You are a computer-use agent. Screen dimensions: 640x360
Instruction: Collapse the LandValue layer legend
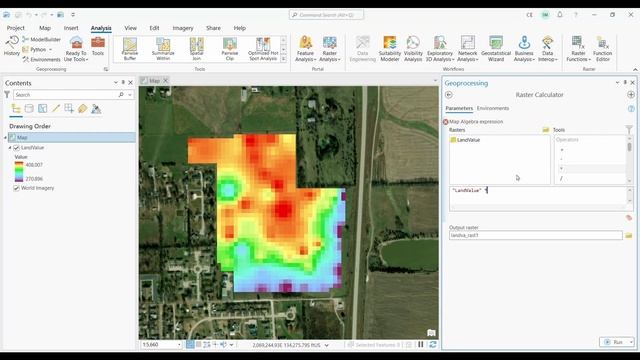10,148
